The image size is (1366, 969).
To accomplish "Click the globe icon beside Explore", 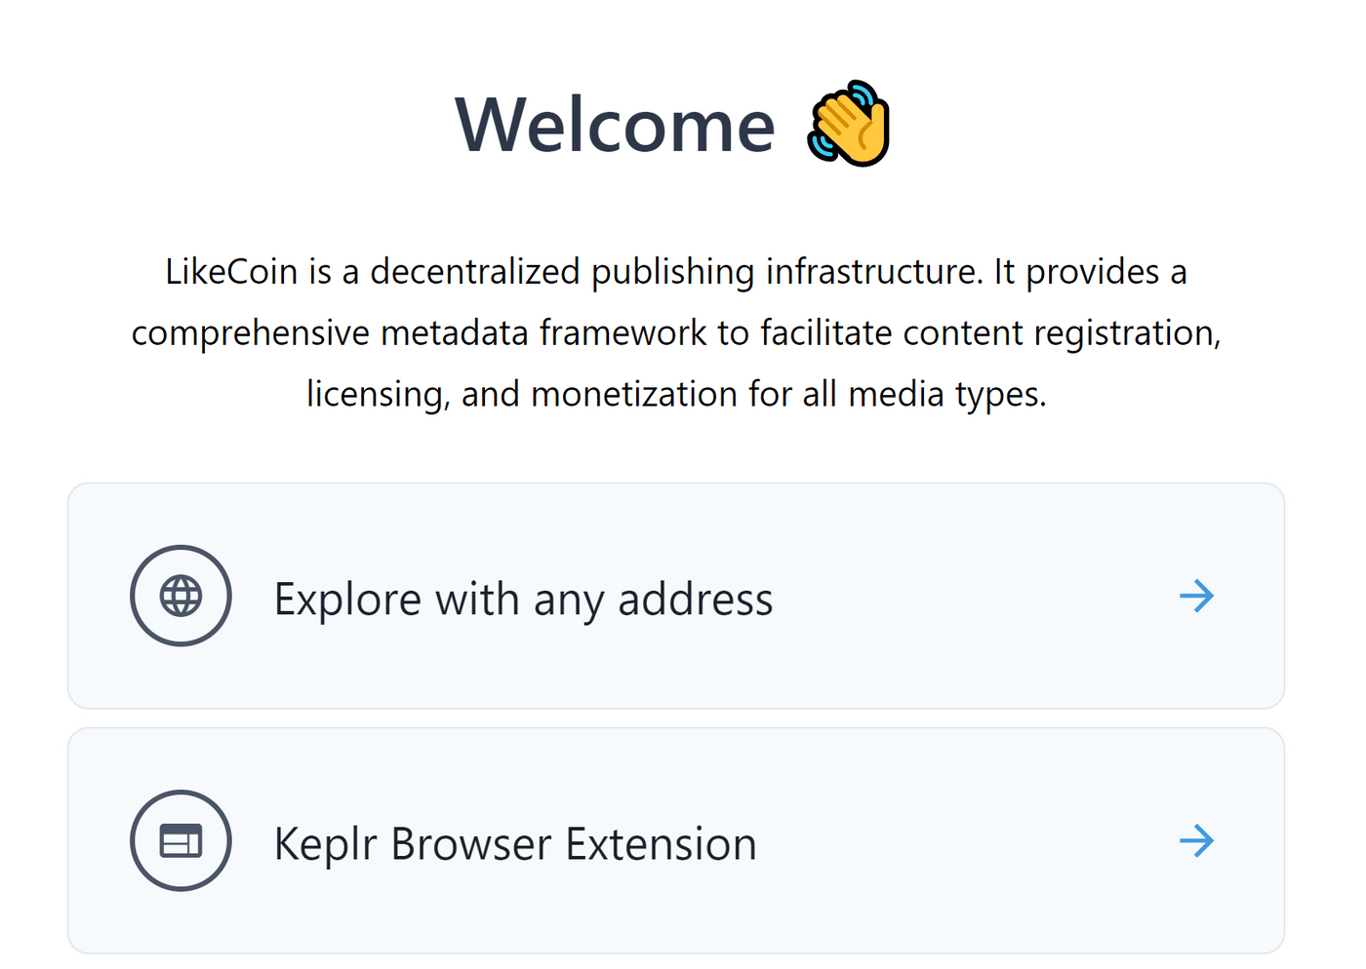I will point(181,596).
